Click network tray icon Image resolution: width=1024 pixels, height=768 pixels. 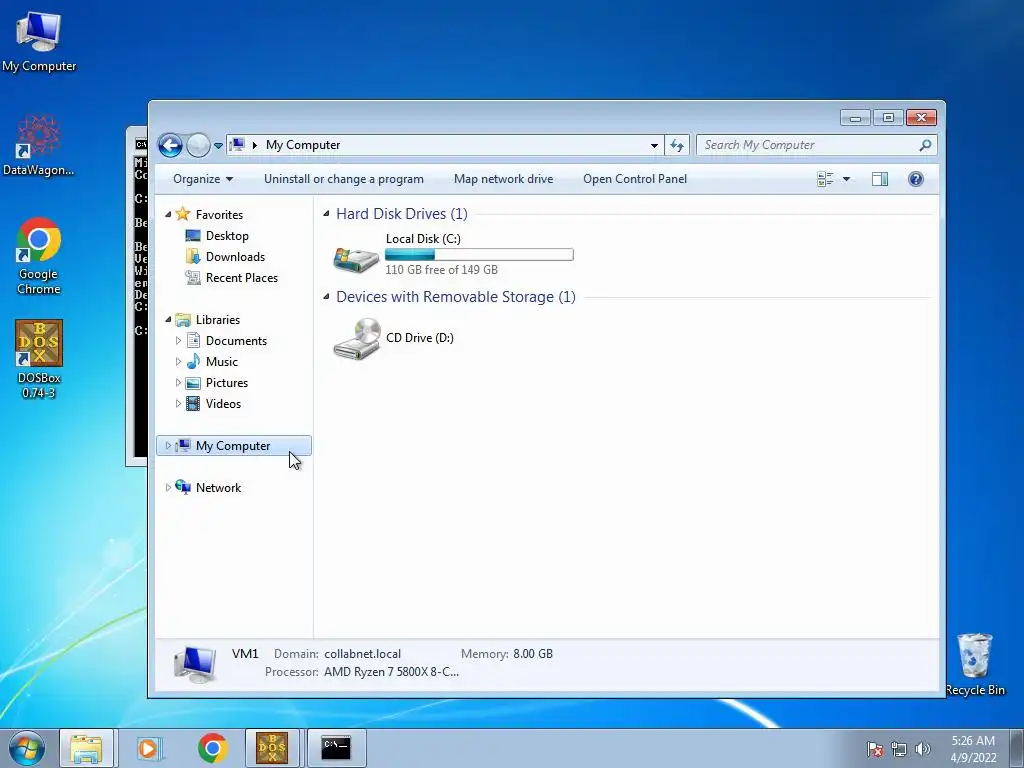click(899, 749)
